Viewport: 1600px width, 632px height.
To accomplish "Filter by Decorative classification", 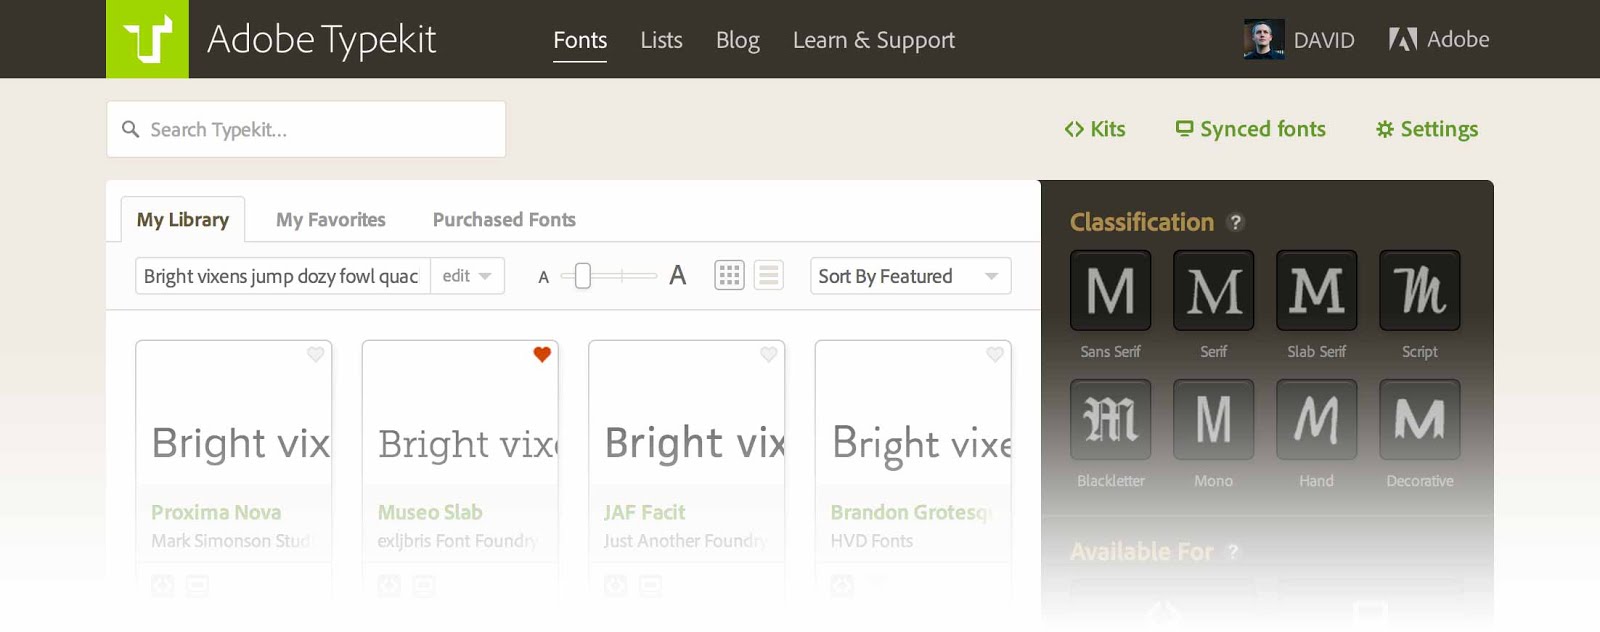I will 1419,419.
